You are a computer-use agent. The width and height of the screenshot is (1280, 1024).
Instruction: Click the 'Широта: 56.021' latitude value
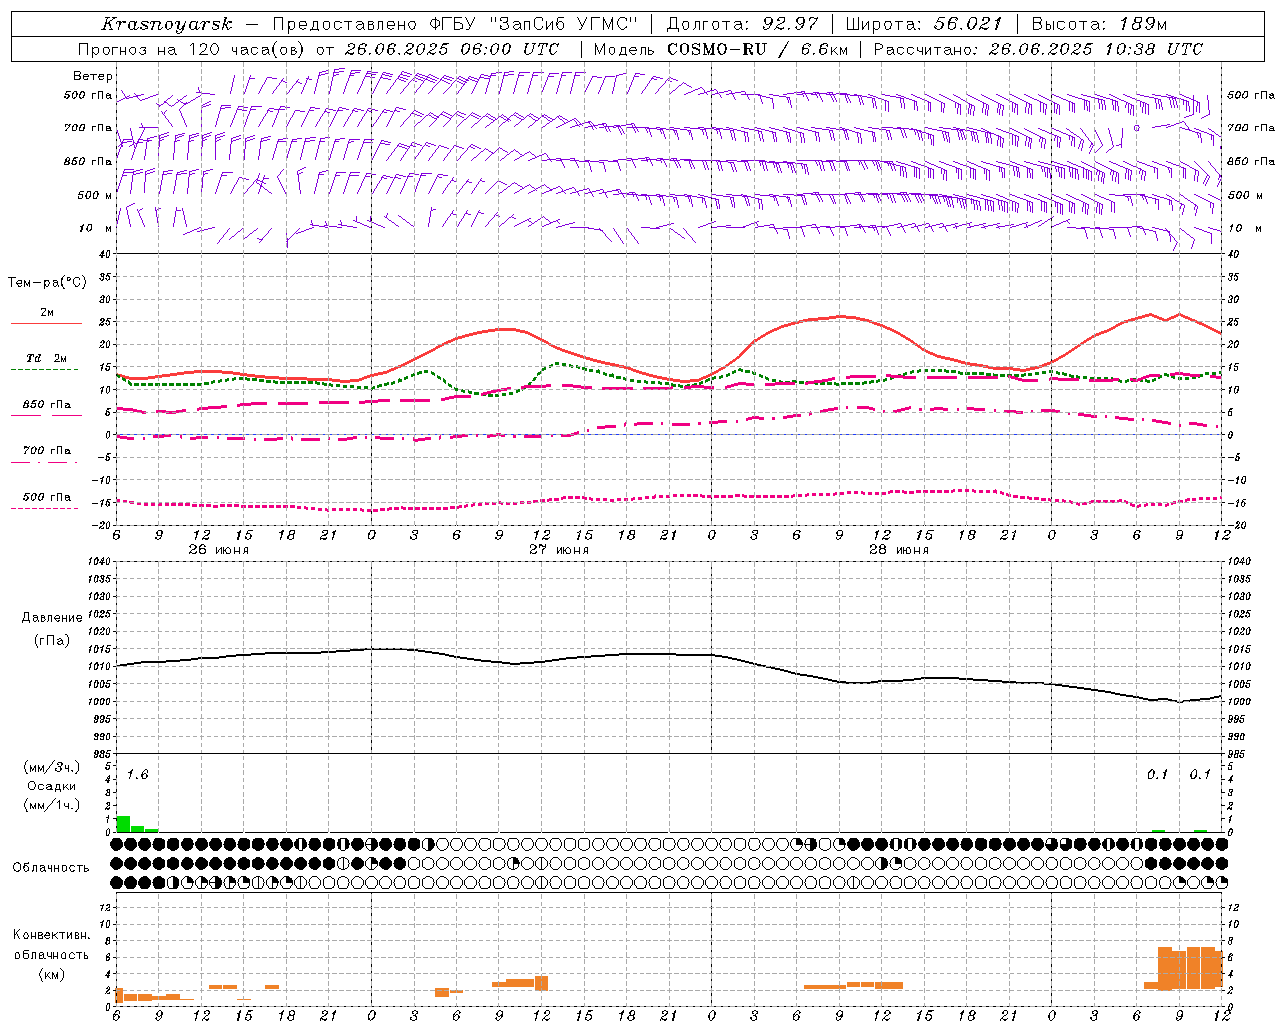(x=923, y=24)
